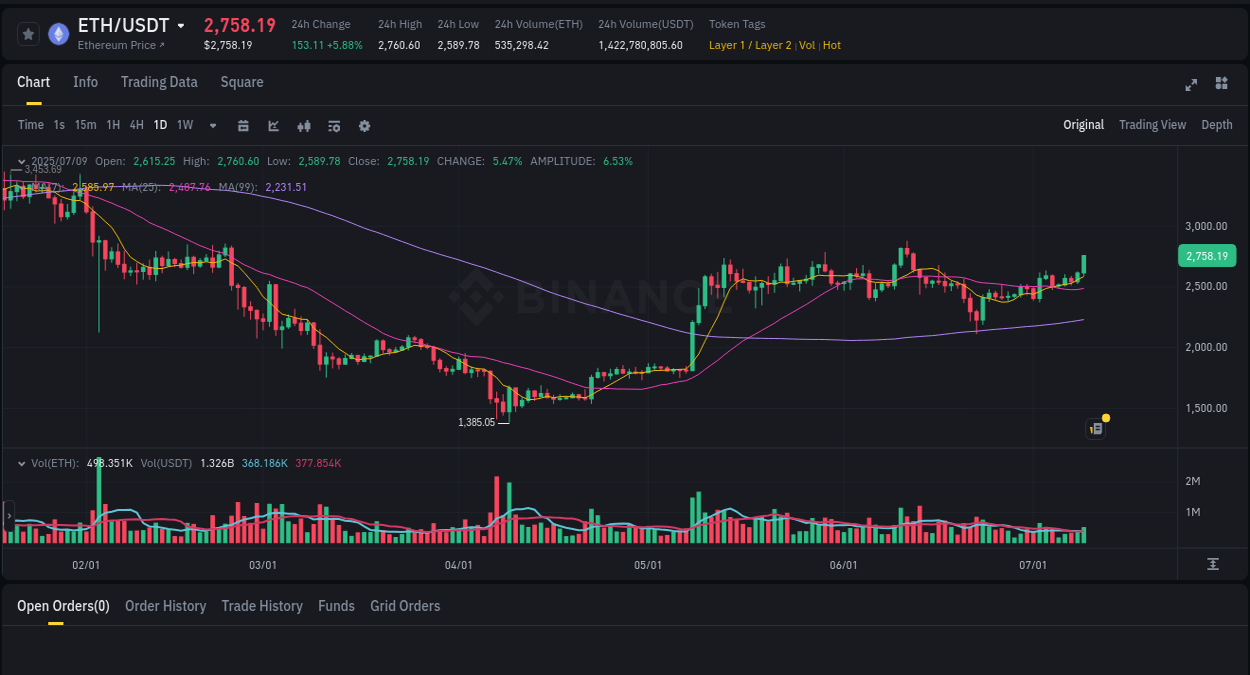This screenshot has height=675, width=1250.
Task: Open the grid layout icon top right
Action: coord(1221,84)
